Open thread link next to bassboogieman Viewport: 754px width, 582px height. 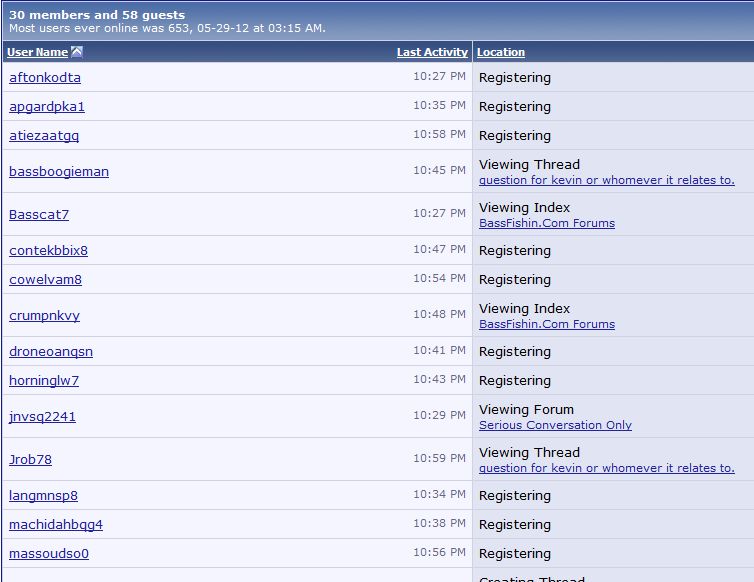(x=606, y=181)
